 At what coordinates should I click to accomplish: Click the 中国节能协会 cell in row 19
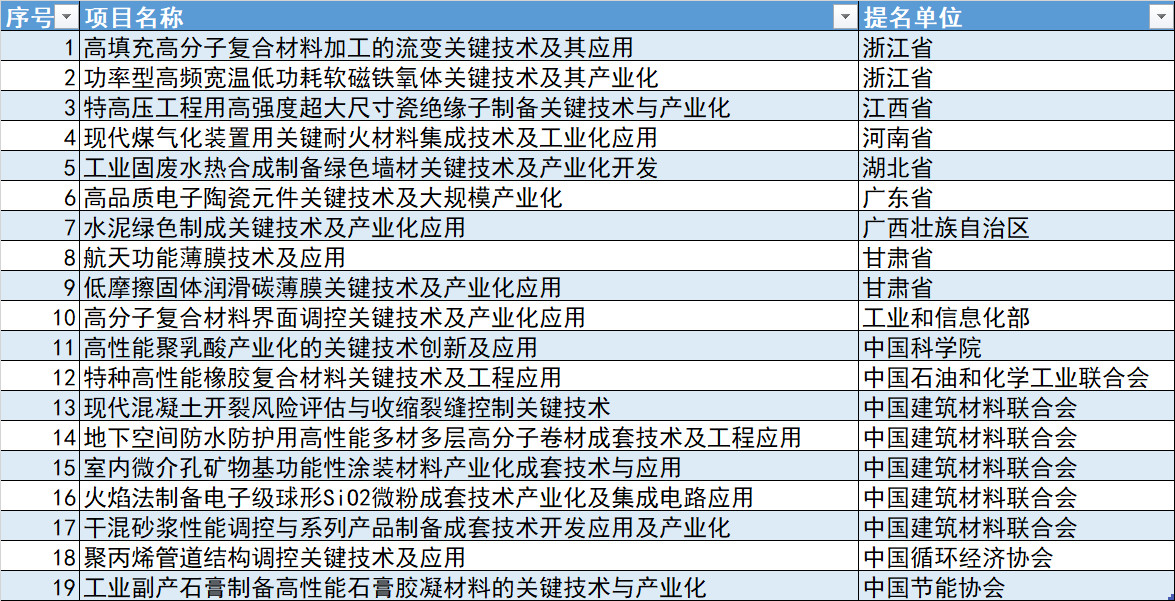tap(934, 587)
